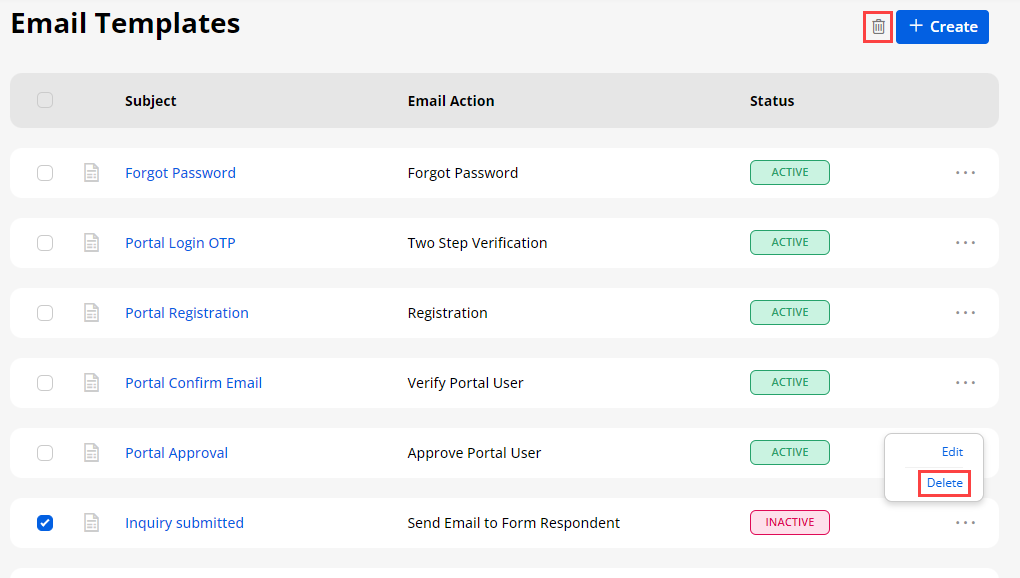Click the document icon beside Forgot Password
Viewport: 1020px width, 578px height.
[x=91, y=173]
